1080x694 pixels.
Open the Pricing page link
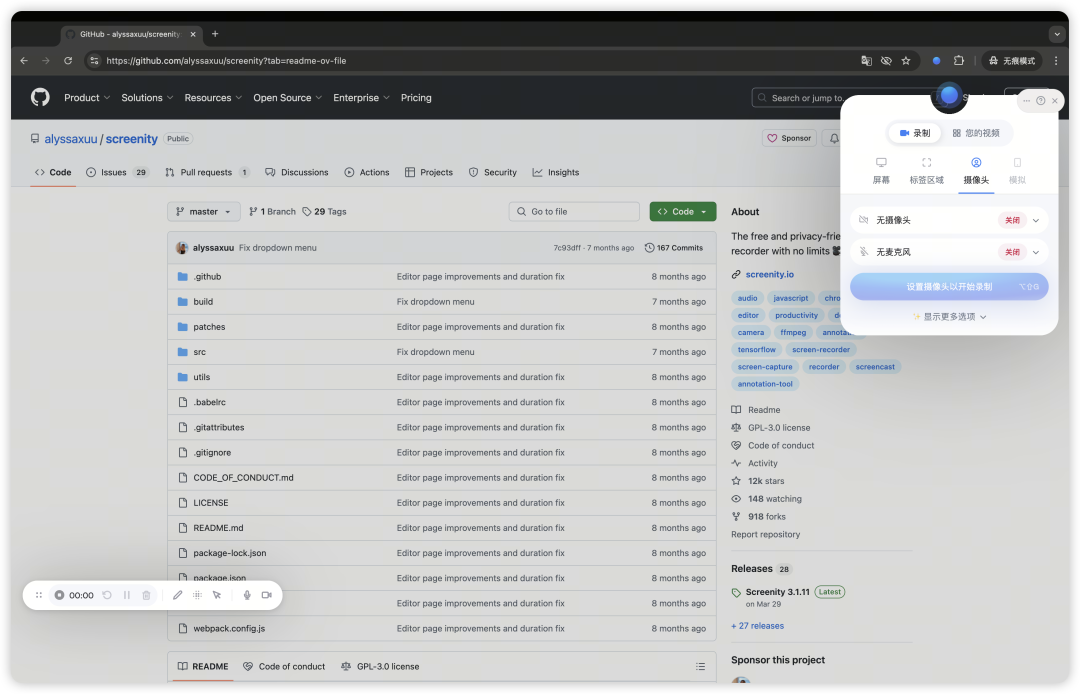point(416,98)
